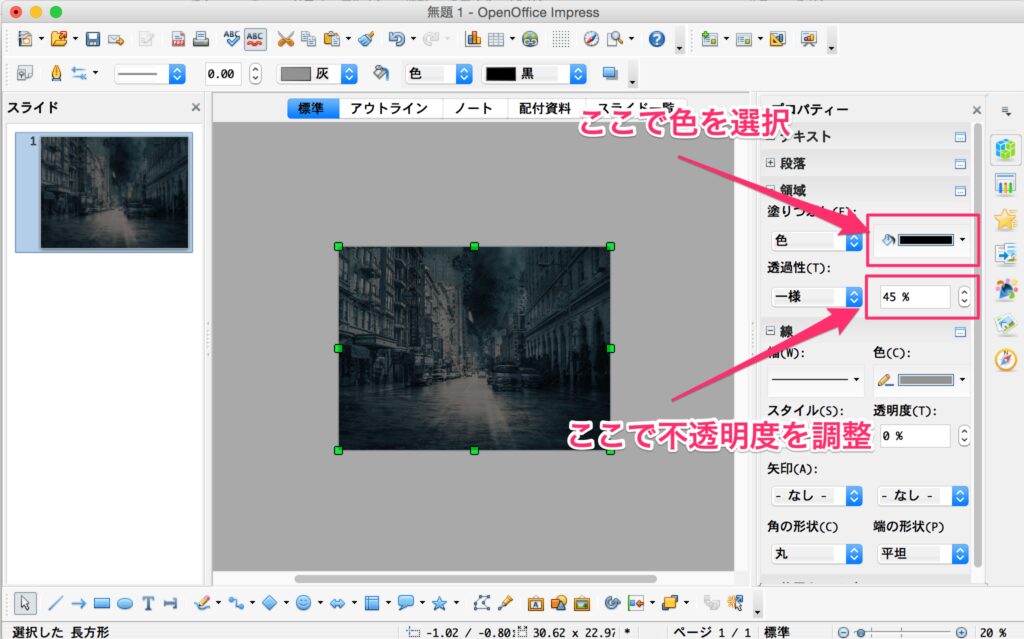Click the Save icon in toolbar
This screenshot has width=1024, height=639.
(x=92, y=40)
